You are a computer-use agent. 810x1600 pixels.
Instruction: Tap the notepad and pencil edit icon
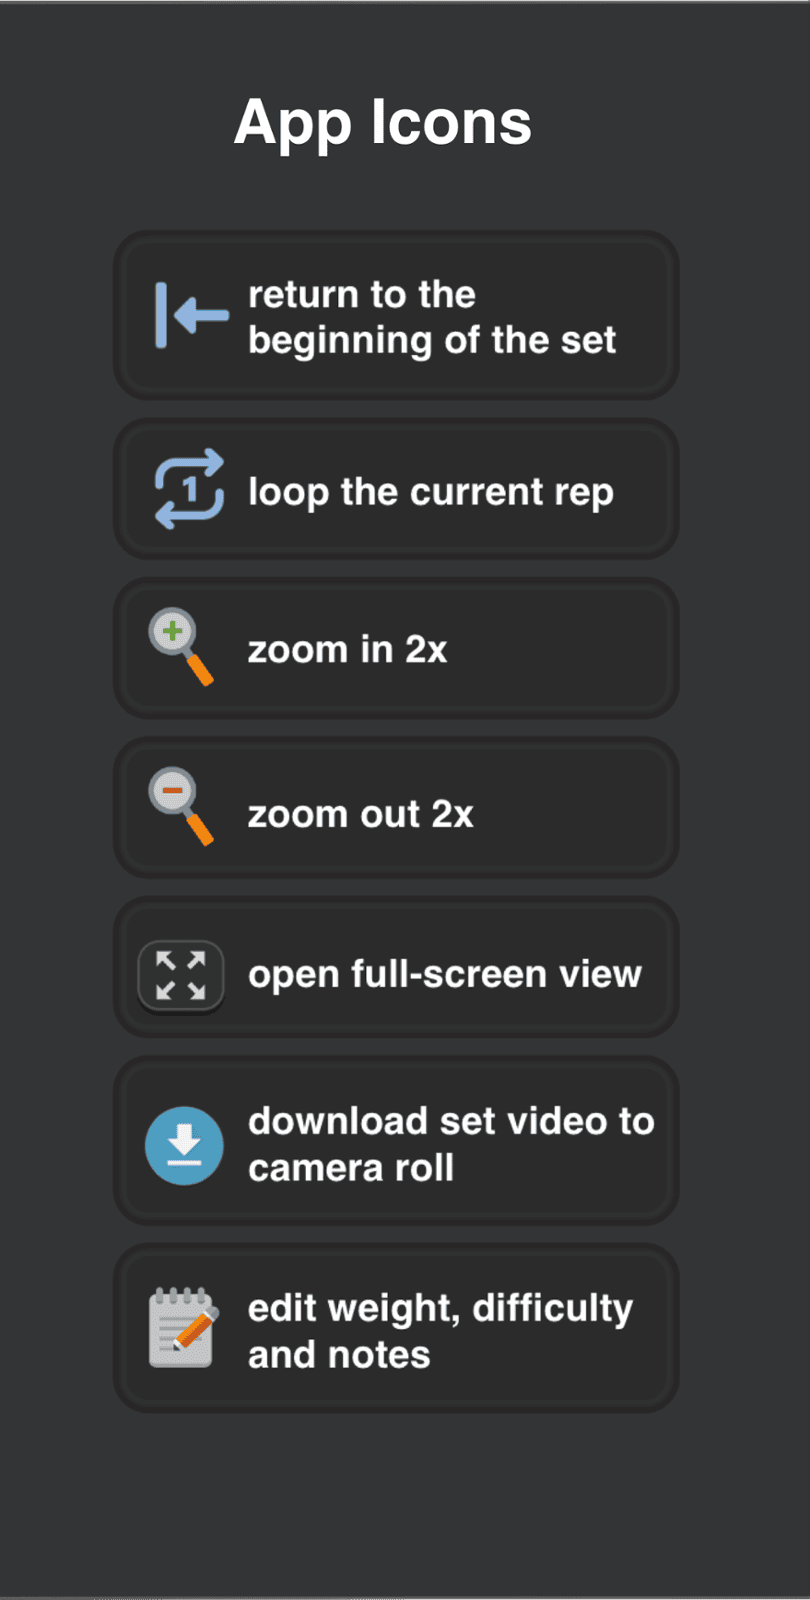tap(183, 1328)
